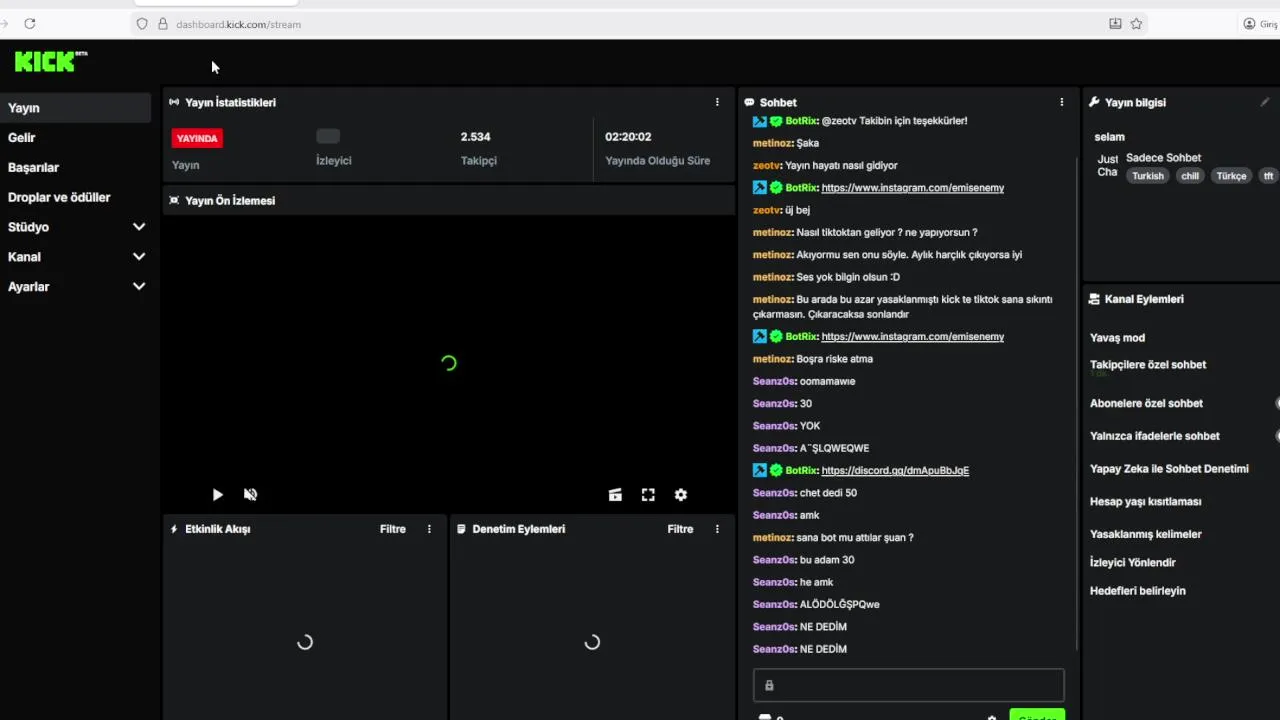The image size is (1280, 720).
Task: Click metinoz in 'Boşra riske atma' message
Action: tap(772, 359)
